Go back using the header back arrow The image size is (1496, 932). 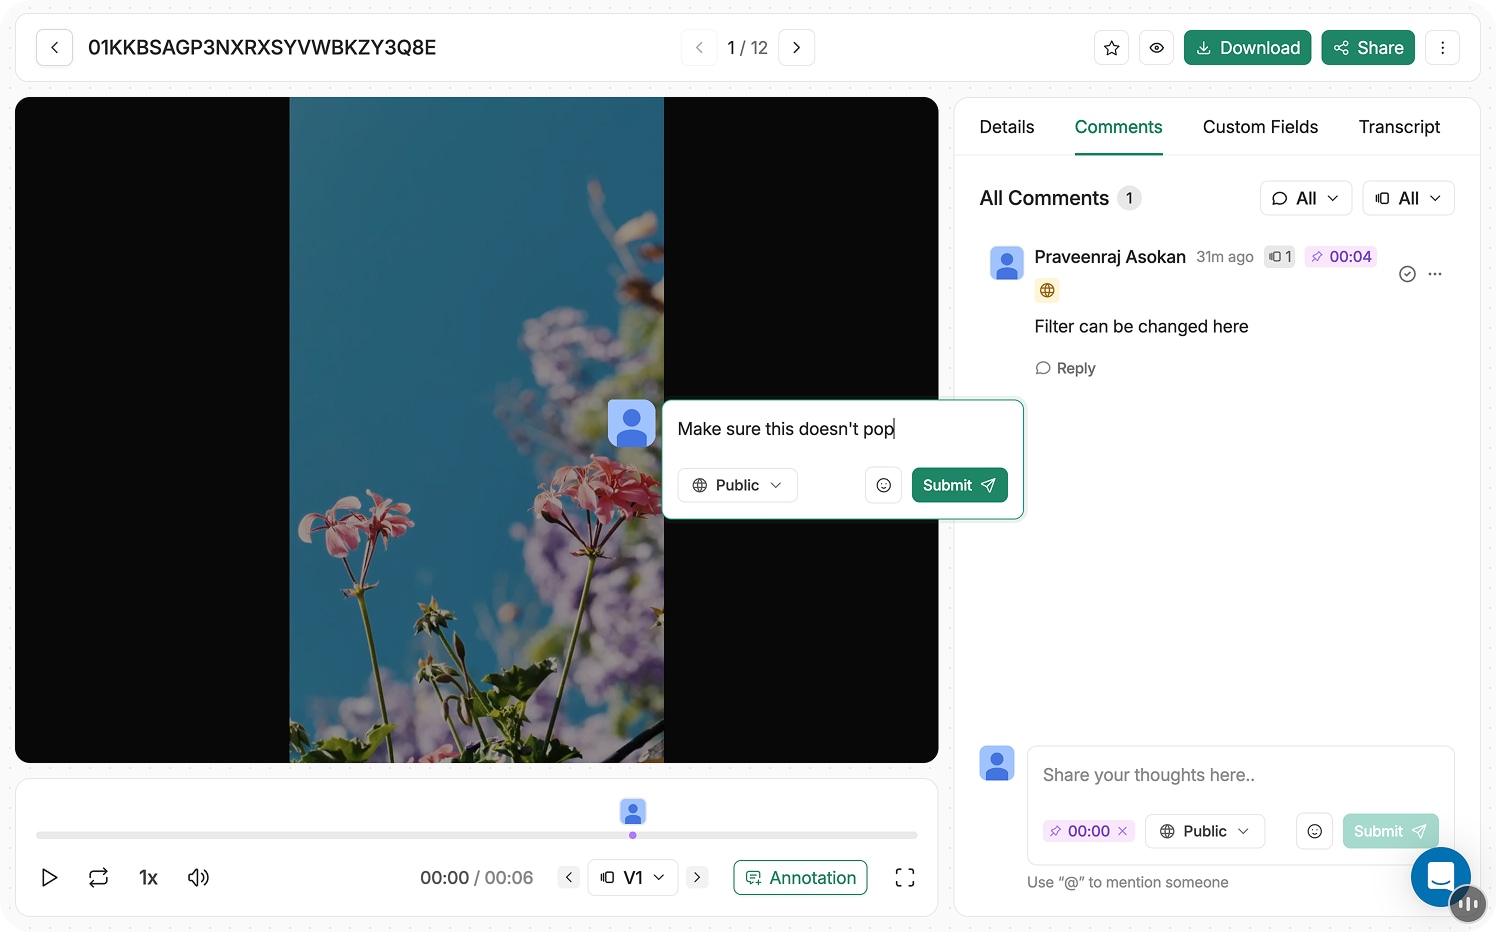(x=54, y=48)
